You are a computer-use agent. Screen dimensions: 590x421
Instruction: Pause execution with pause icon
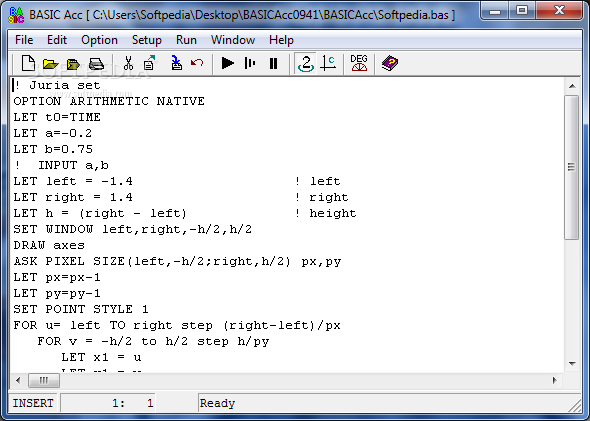tap(274, 63)
